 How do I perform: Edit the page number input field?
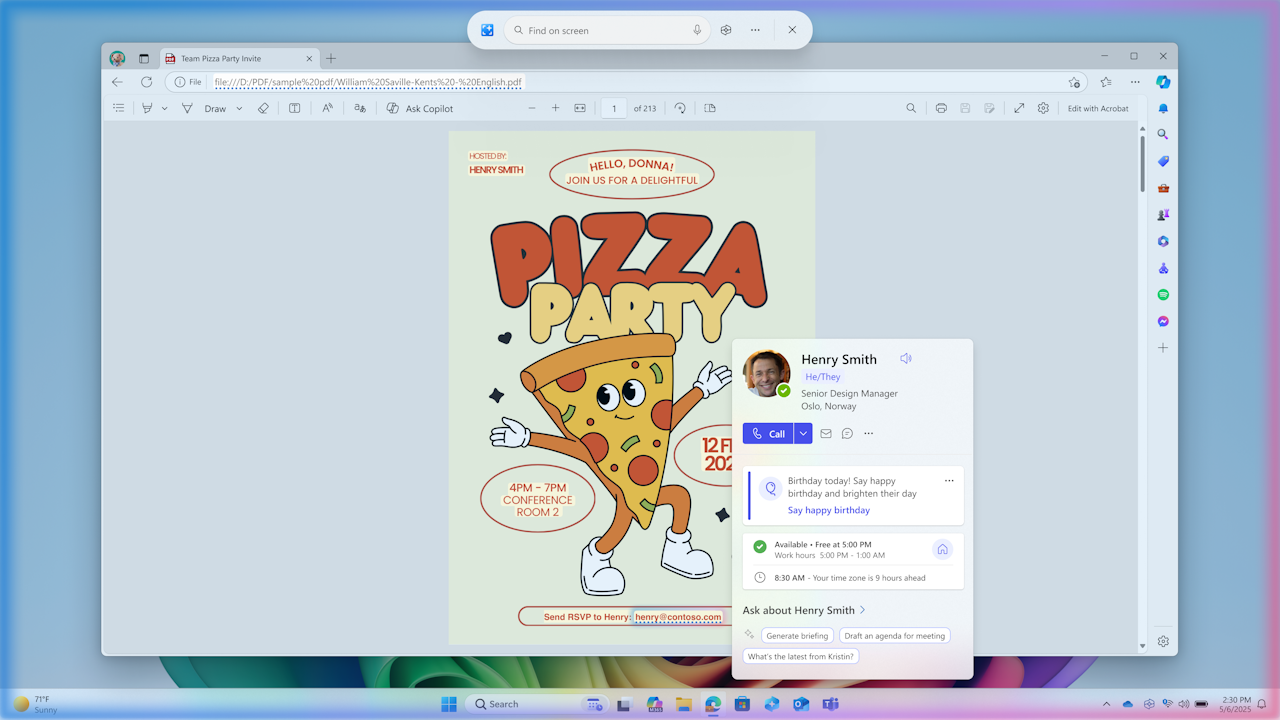coord(614,108)
